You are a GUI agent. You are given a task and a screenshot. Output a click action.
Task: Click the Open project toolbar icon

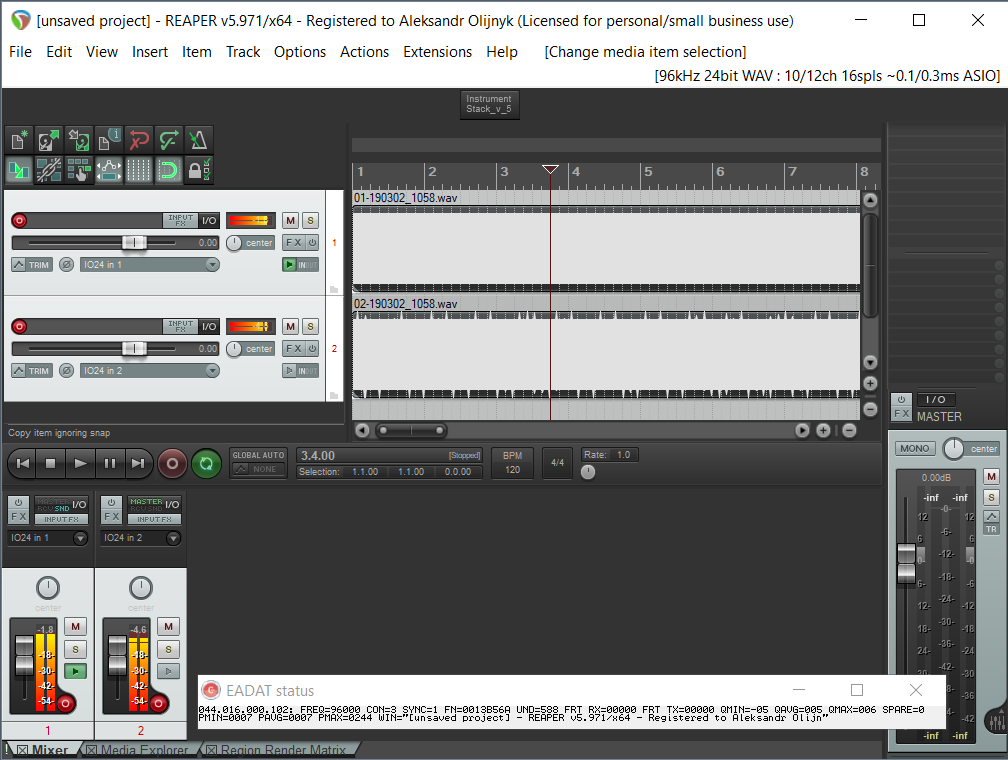click(x=49, y=140)
